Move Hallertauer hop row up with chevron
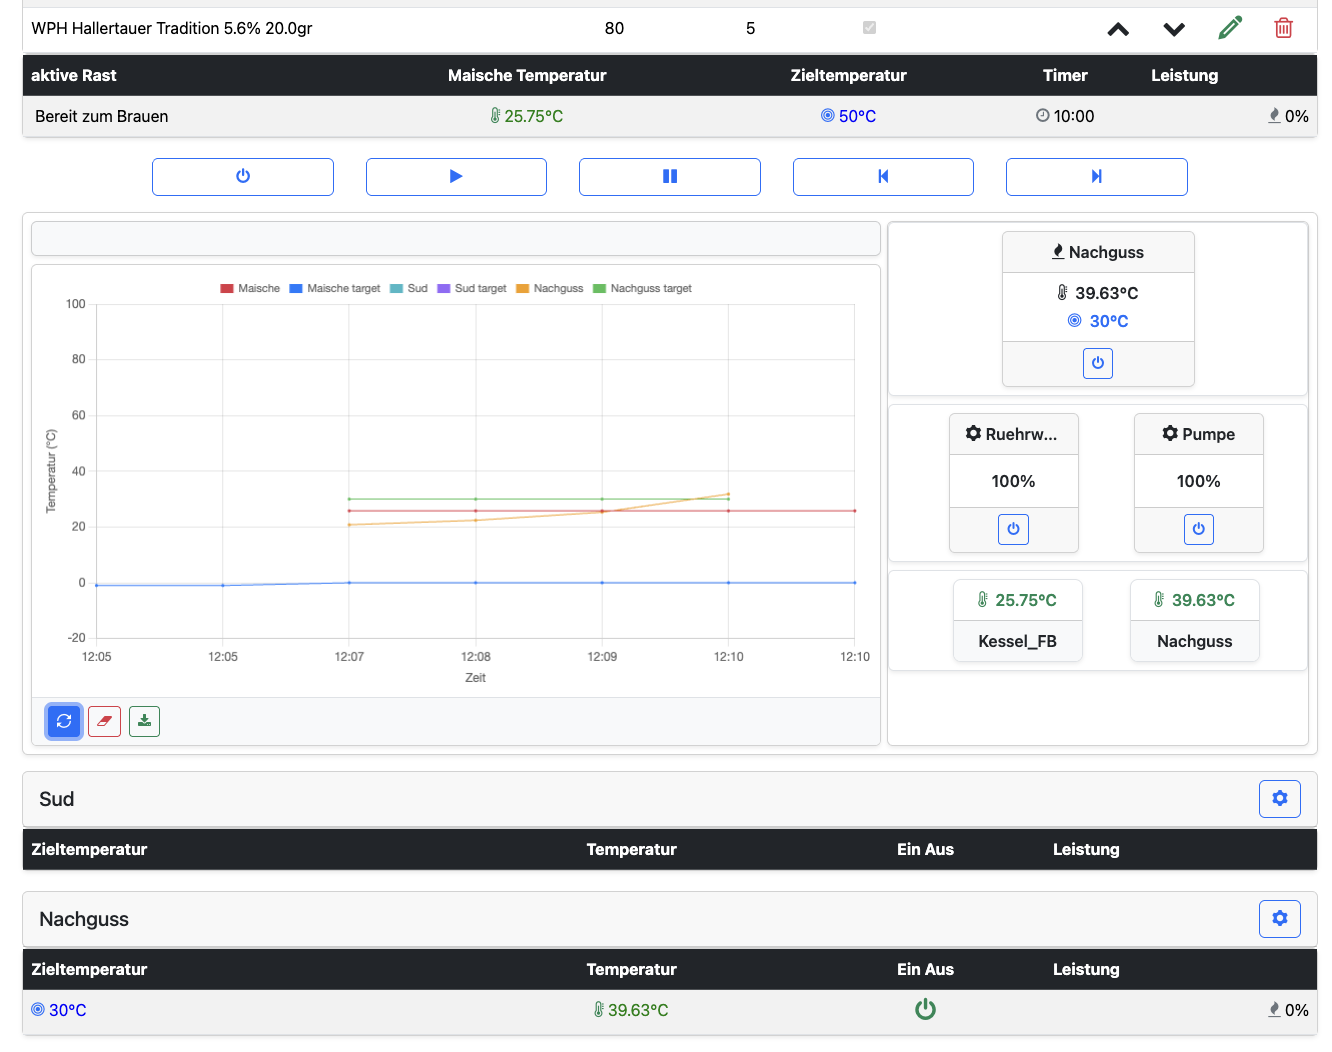Image resolution: width=1332 pixels, height=1052 pixels. tap(1118, 29)
